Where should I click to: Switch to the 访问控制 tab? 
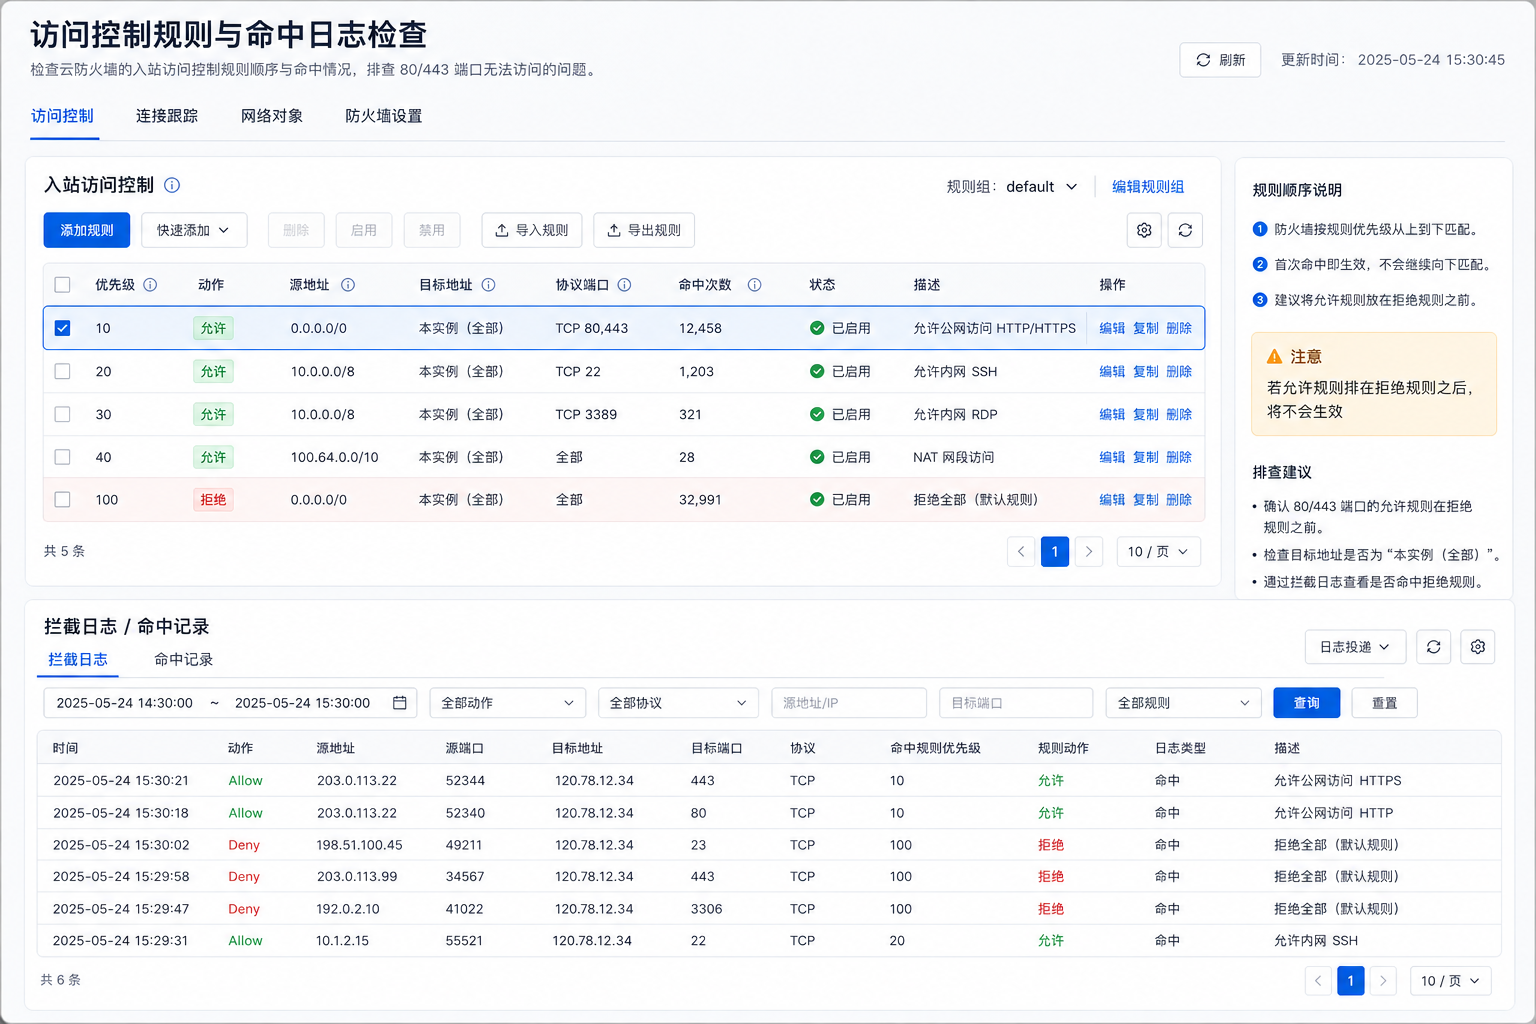coord(62,116)
